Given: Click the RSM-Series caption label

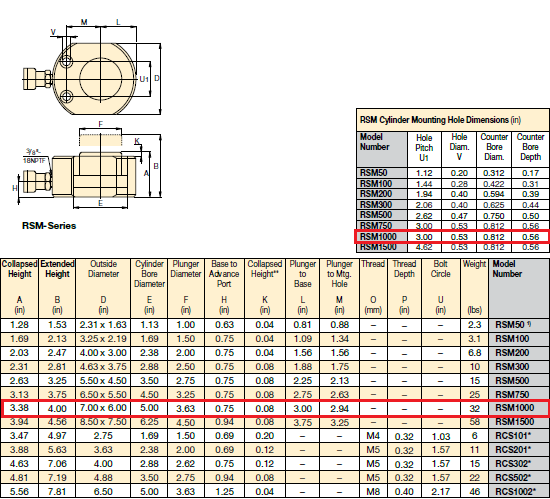Looking at the screenshot, I should point(49,225).
